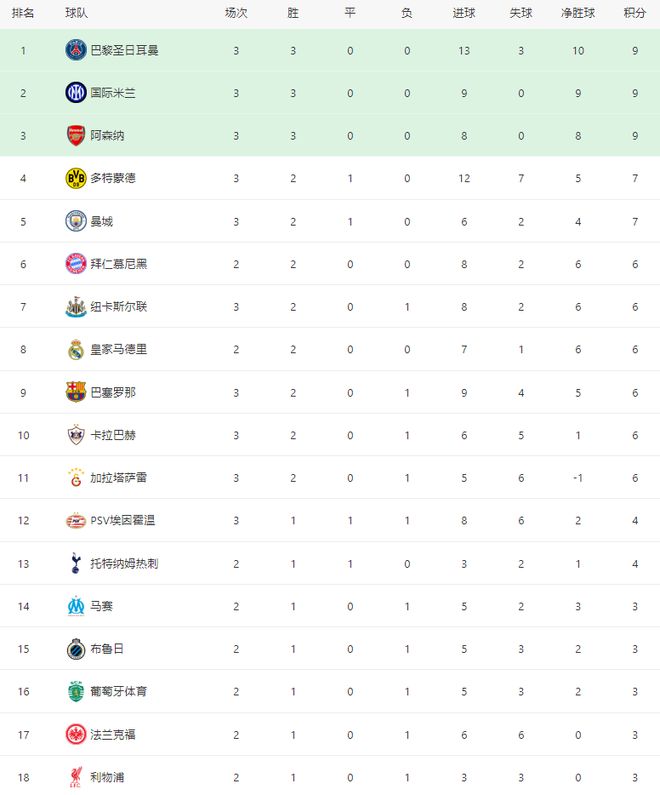Viewport: 660px width, 795px height.
Task: Click the Real Madrid club crest
Action: [76, 350]
